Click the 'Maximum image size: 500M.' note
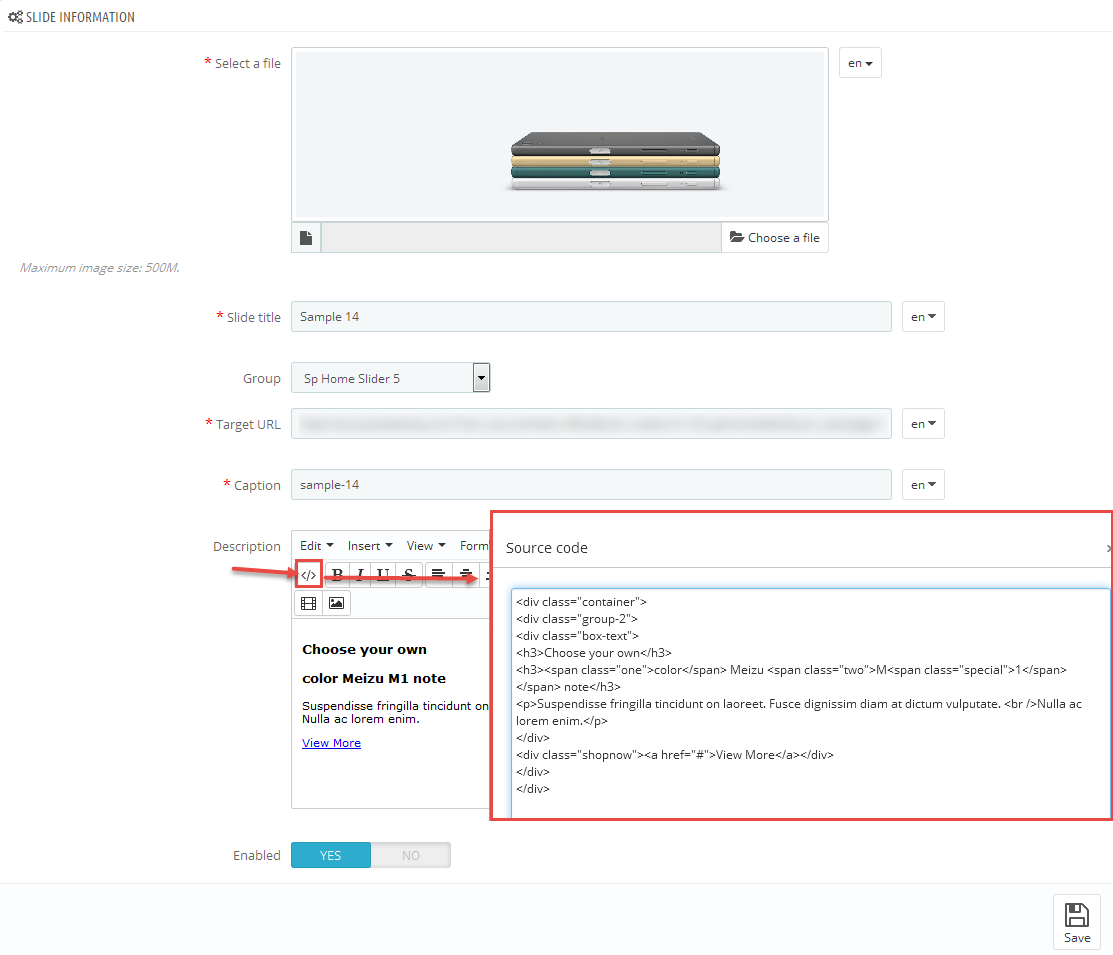This screenshot has height=955, width=1113. coord(99,268)
